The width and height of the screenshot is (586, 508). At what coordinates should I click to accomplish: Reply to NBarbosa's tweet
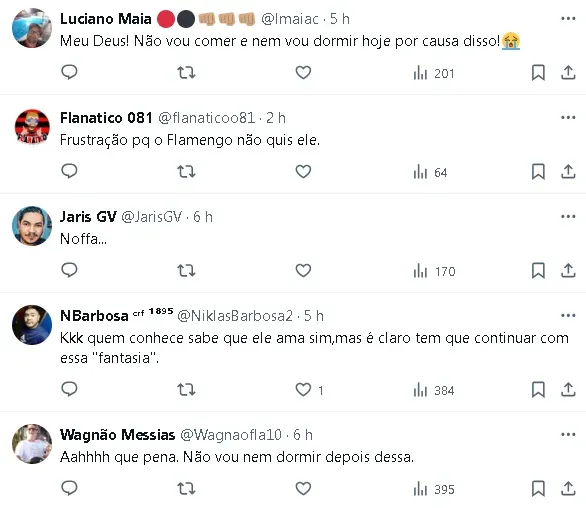point(69,389)
